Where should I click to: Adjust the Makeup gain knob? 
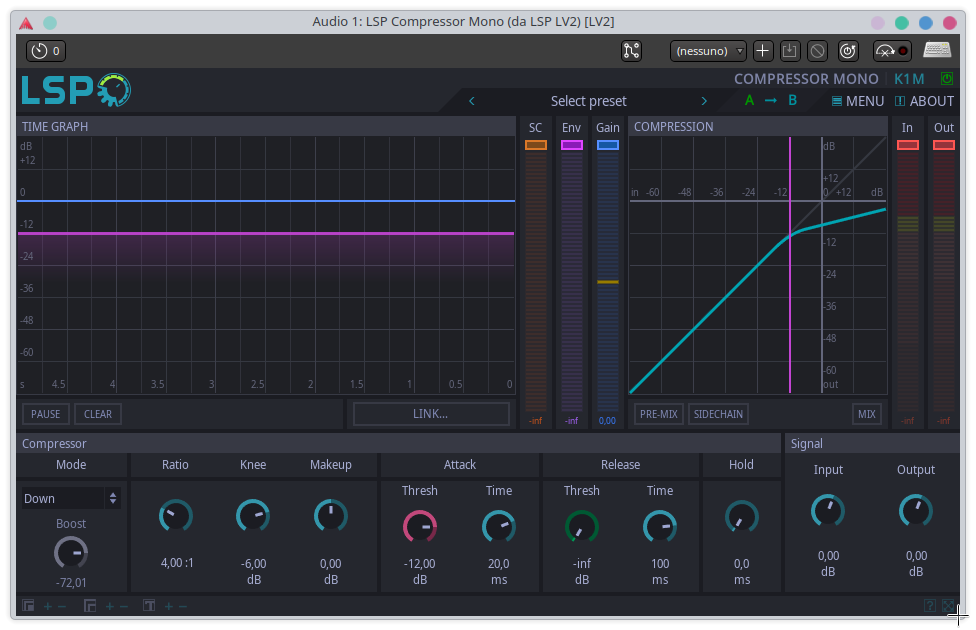331,516
